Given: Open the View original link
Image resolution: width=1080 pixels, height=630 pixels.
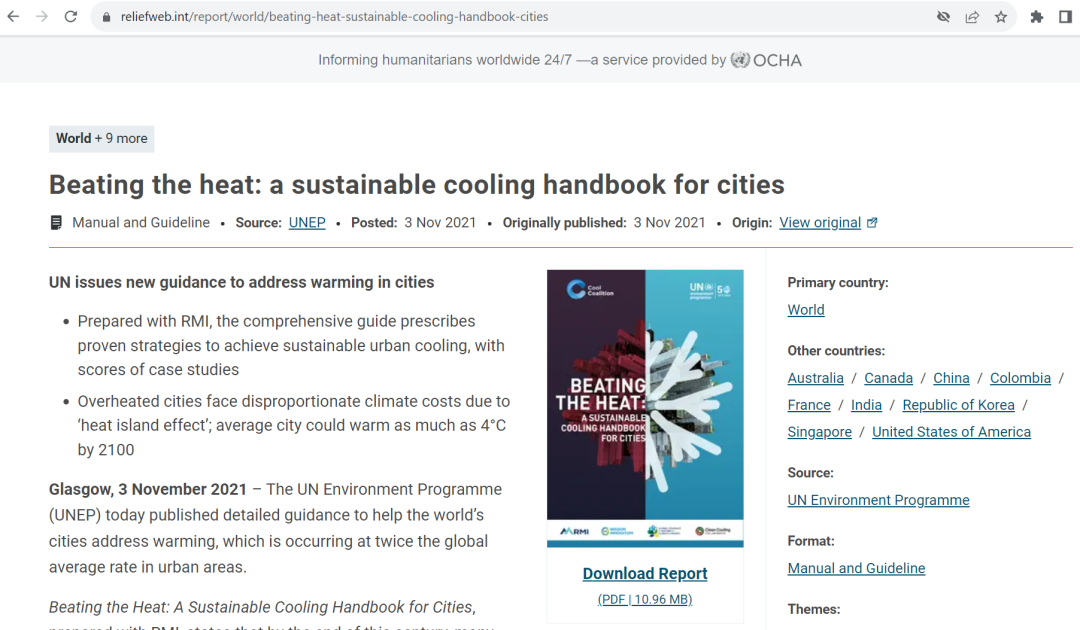Looking at the screenshot, I should pos(820,222).
